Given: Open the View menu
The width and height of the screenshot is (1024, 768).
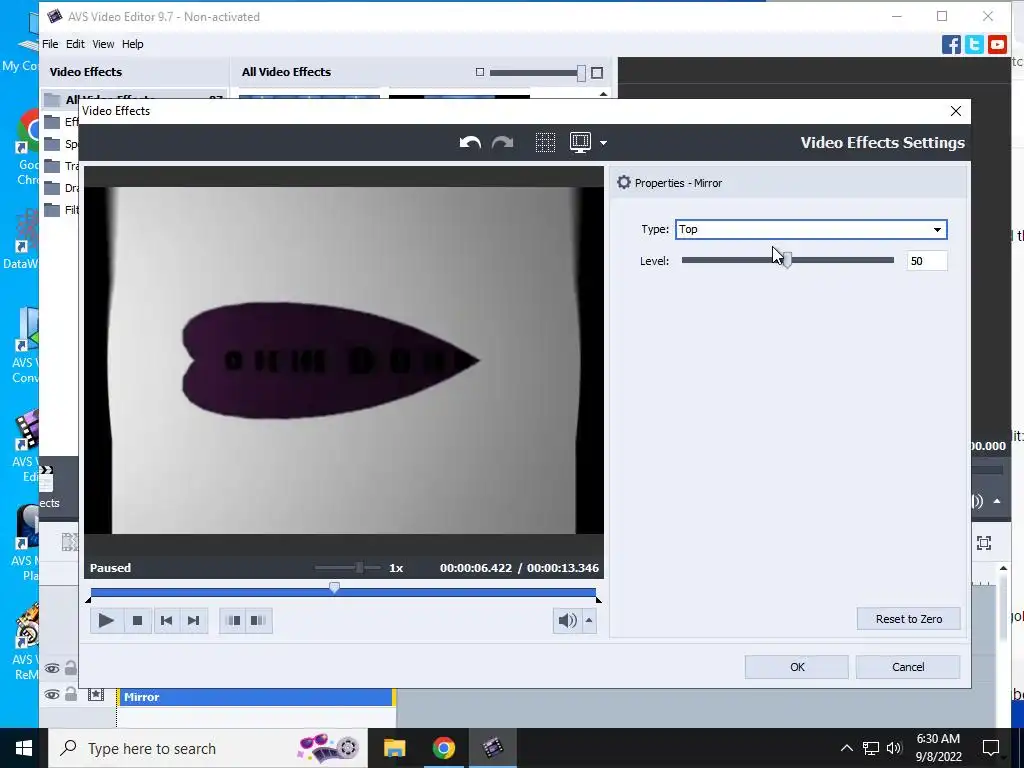Looking at the screenshot, I should pos(103,44).
